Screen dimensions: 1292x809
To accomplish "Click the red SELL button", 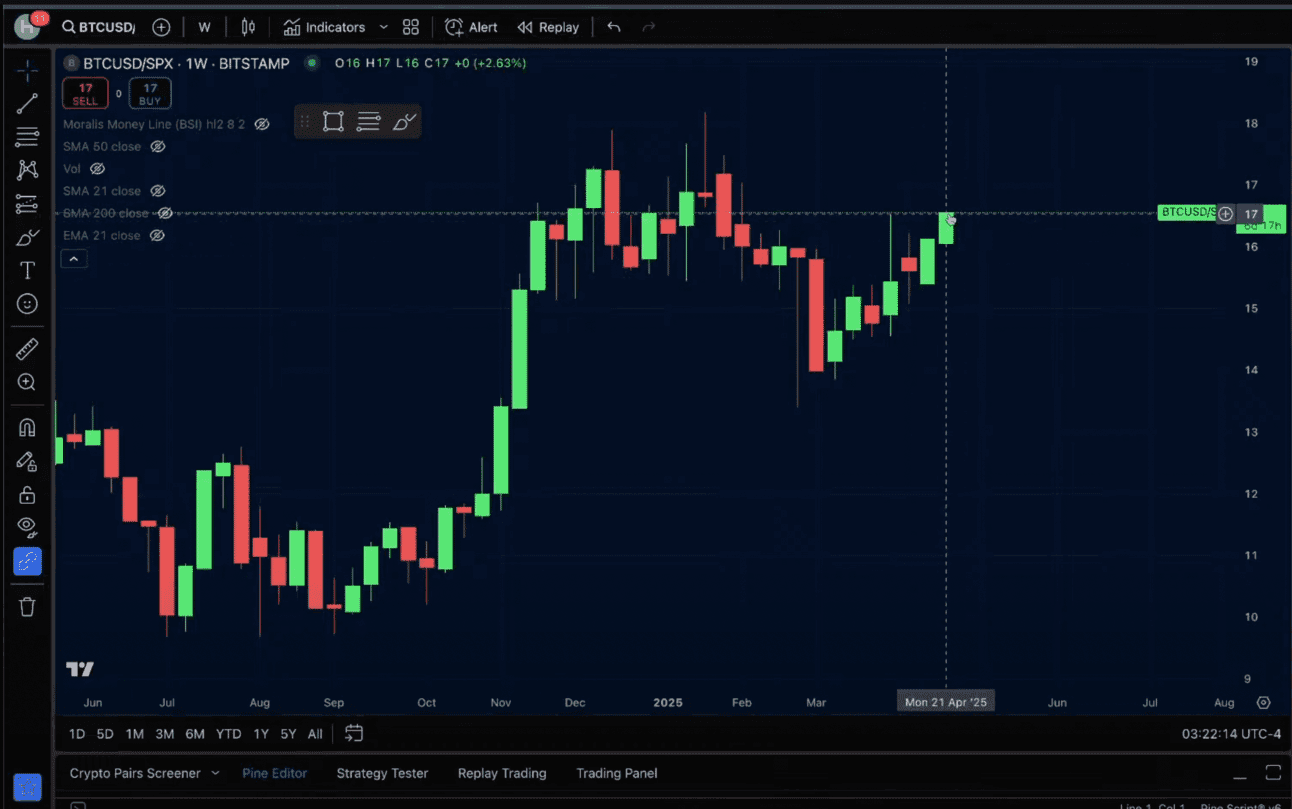I will click(x=85, y=94).
